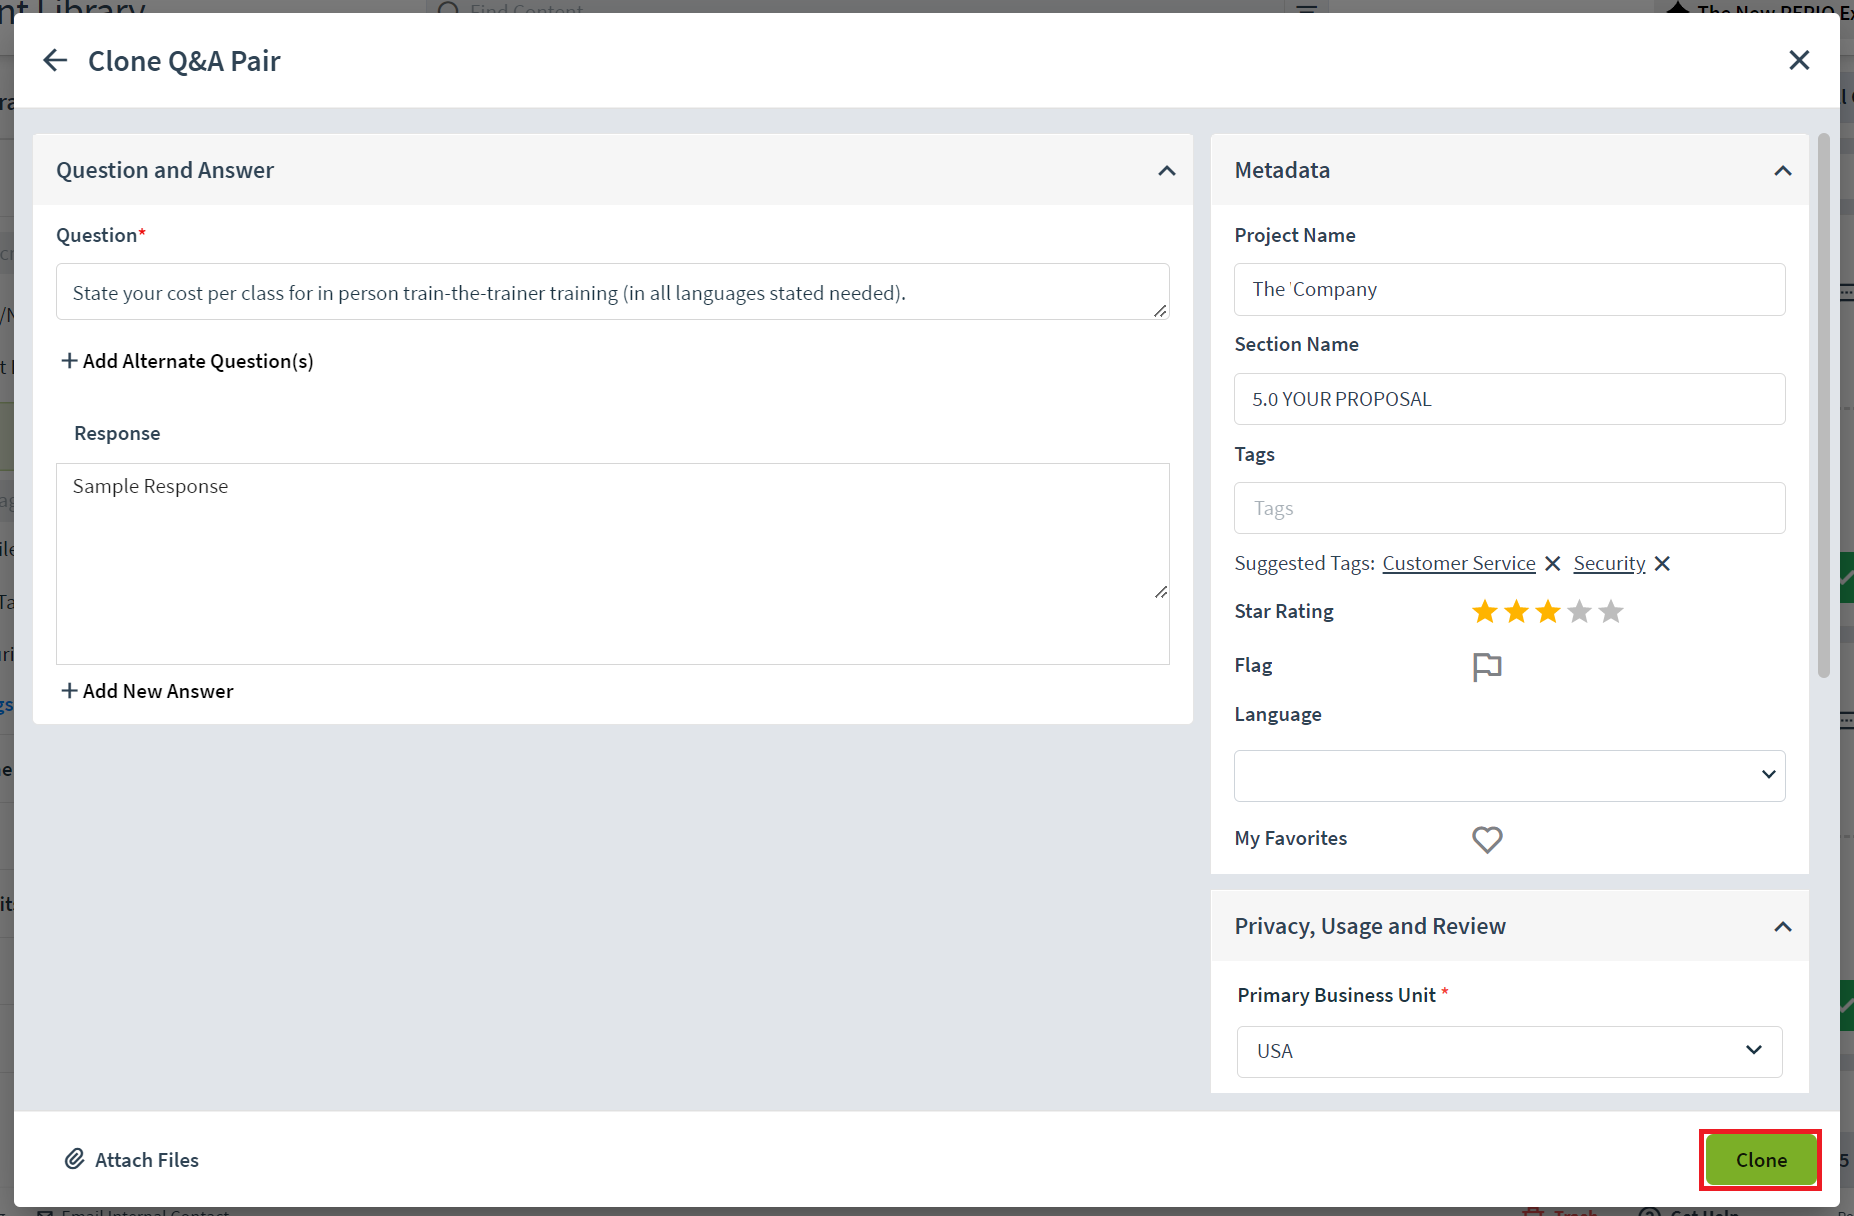Click the green Clone button

click(x=1760, y=1160)
